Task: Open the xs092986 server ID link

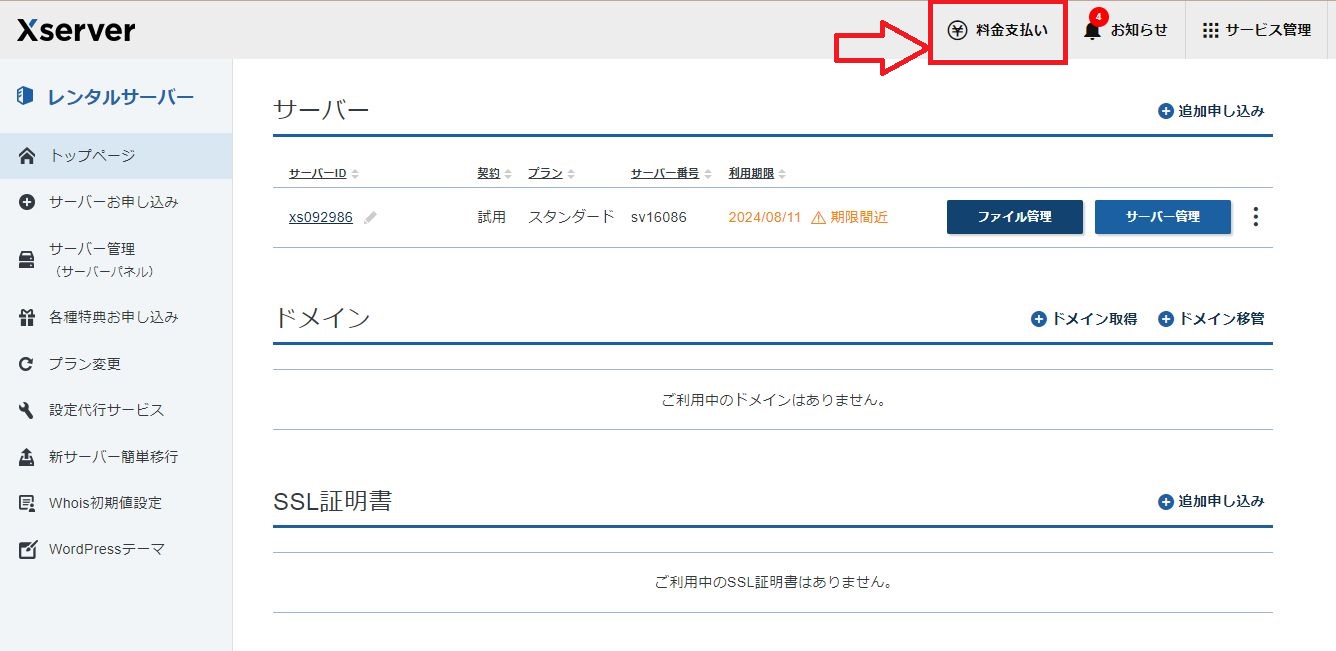Action: [320, 217]
